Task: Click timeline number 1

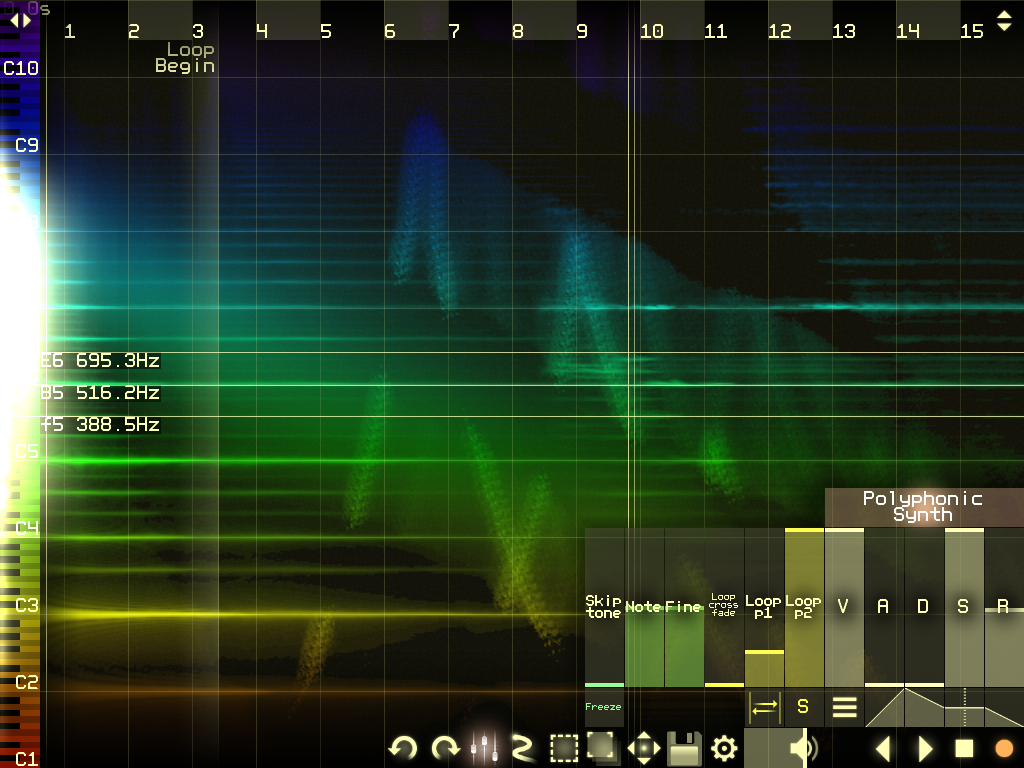Action: [70, 31]
